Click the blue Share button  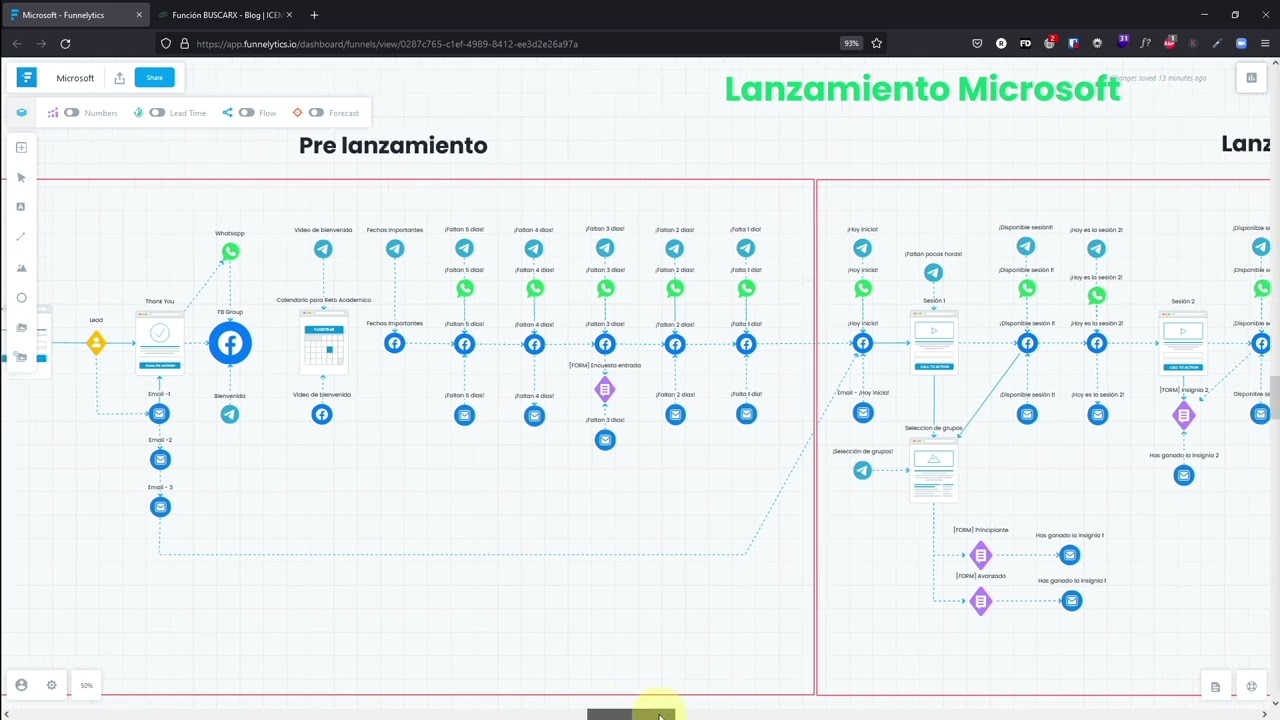pyautogui.click(x=154, y=77)
